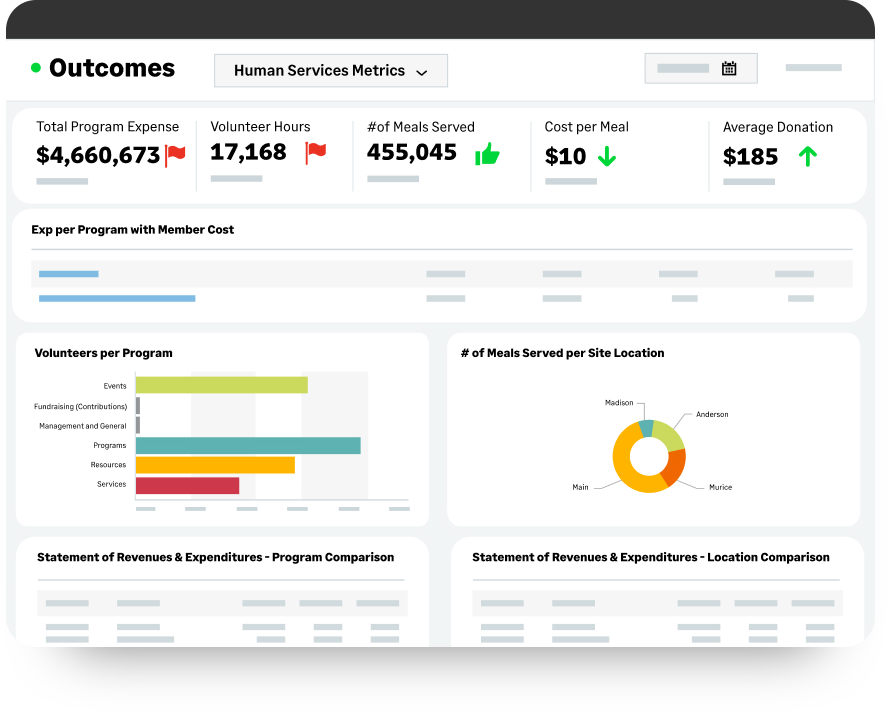This screenshot has height=712, width=888.
Task: Click the green up arrow on Average Donation
Action: coord(806,156)
